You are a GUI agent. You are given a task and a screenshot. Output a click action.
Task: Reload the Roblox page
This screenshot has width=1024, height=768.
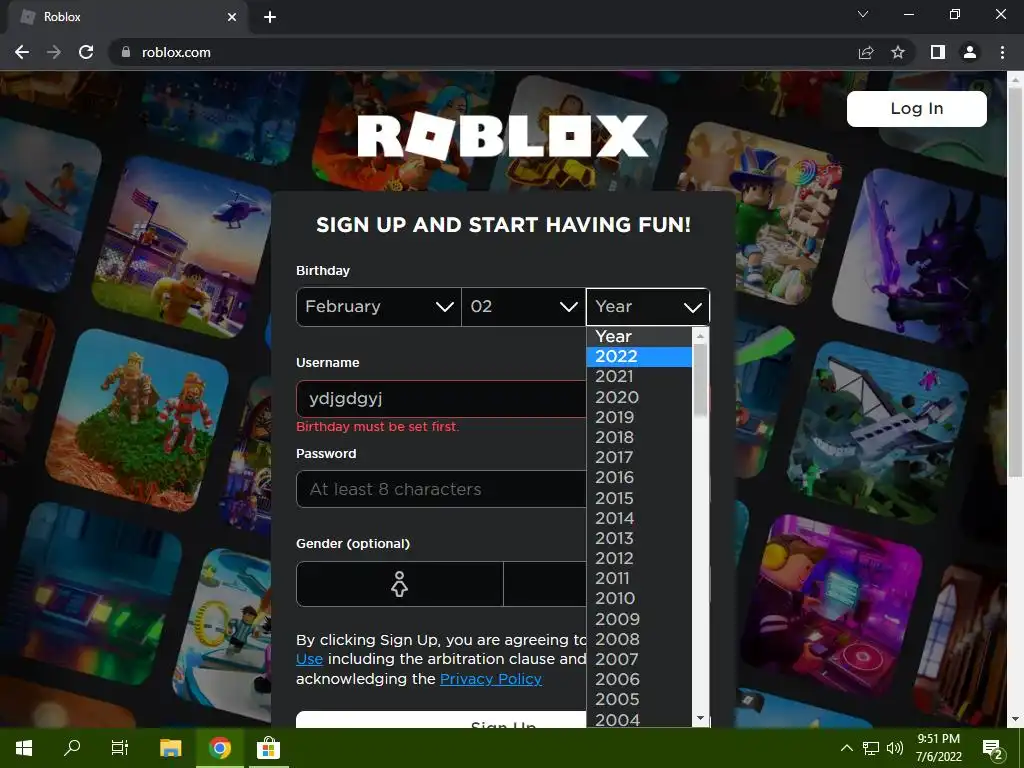tap(86, 52)
